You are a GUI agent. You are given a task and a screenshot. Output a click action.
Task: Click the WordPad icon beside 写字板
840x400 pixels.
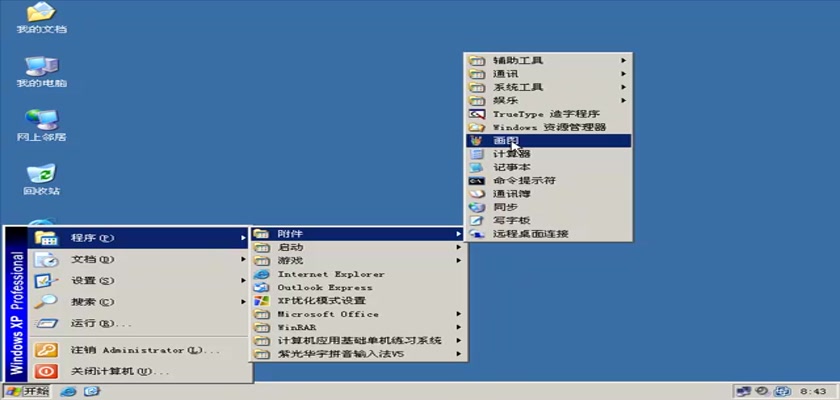(476, 221)
